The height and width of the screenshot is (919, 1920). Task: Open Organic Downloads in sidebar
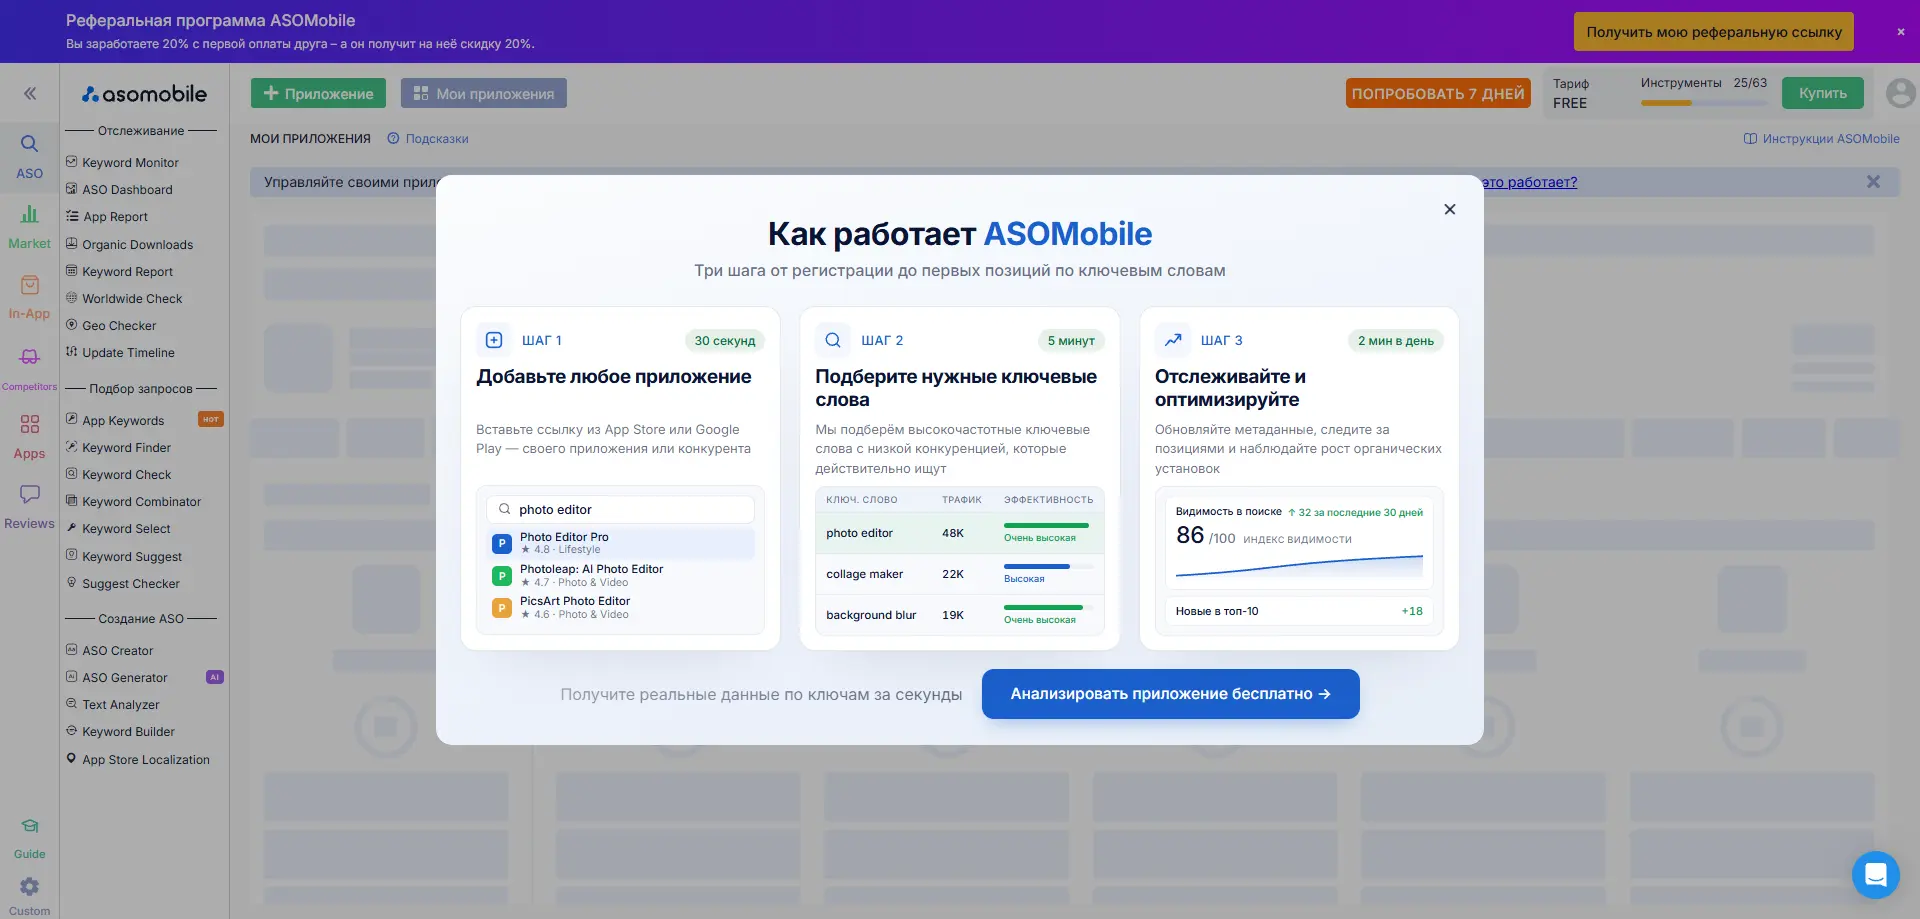(x=137, y=244)
